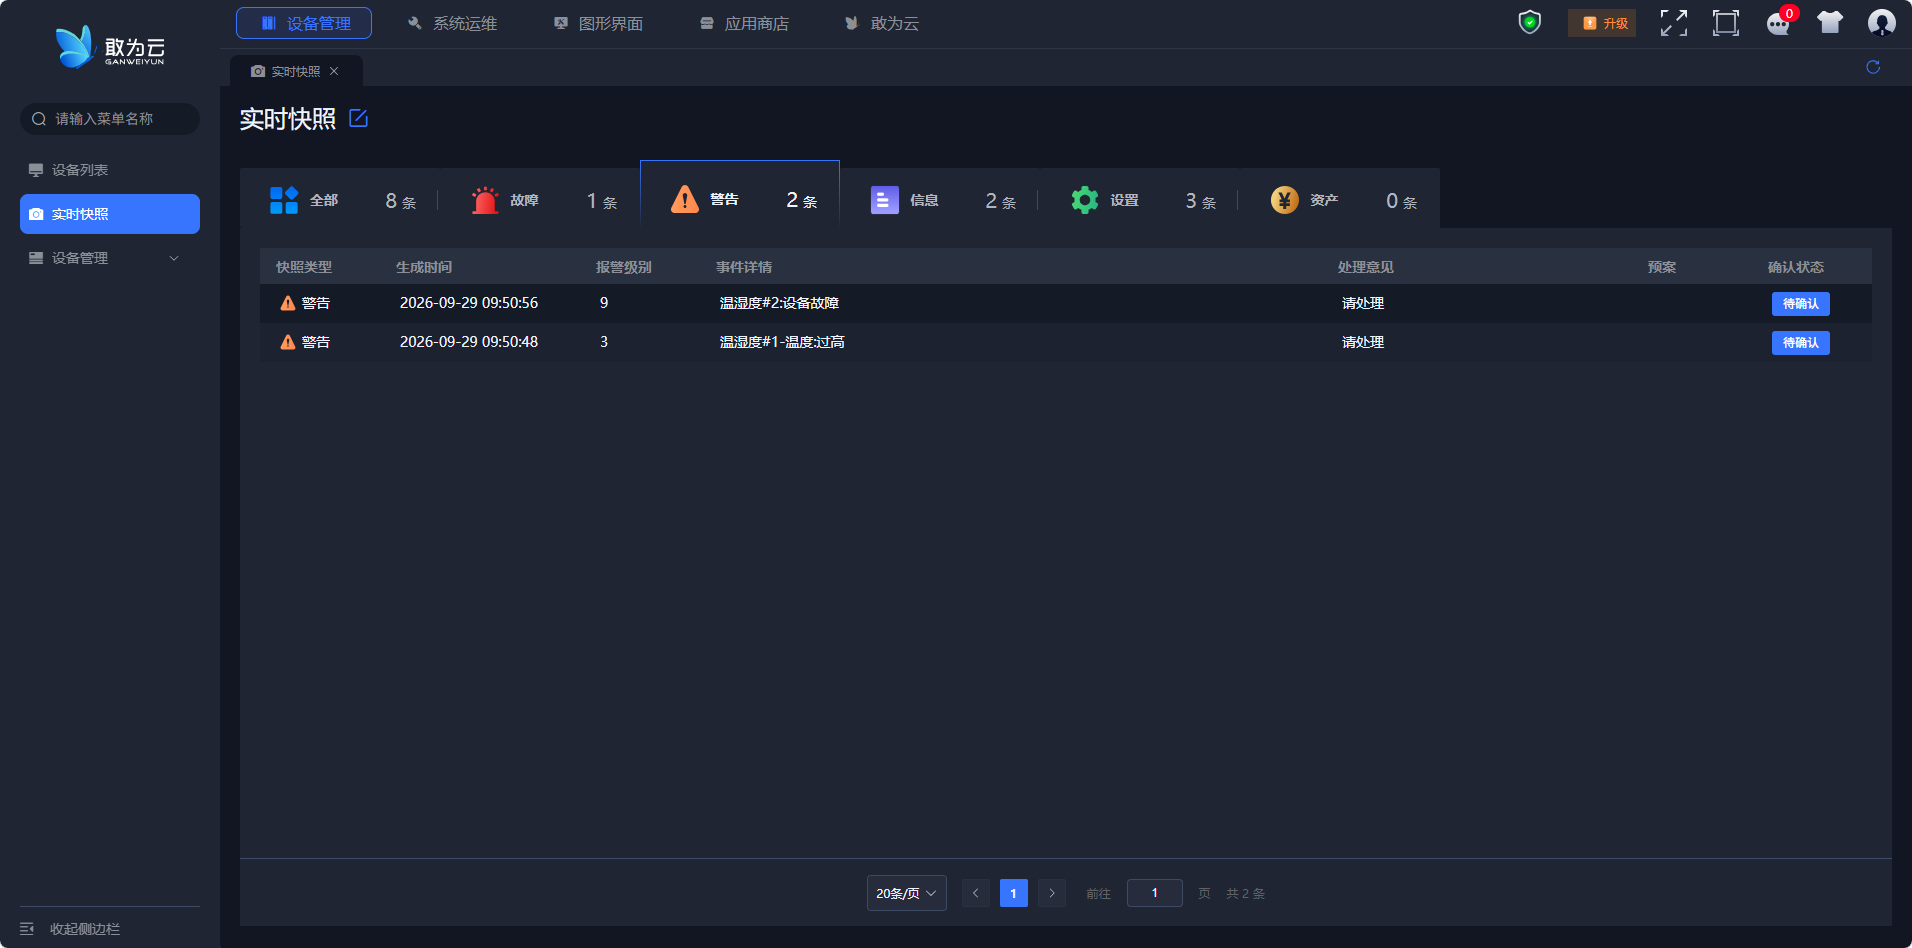Select 实时快照 in the sidebar
Screen dimensions: 1912x948
(110, 214)
